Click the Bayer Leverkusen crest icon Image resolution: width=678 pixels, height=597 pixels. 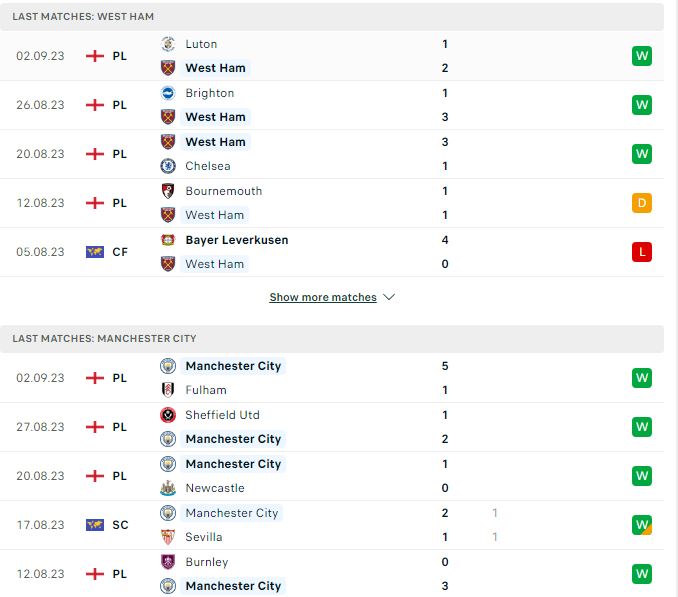click(x=168, y=240)
